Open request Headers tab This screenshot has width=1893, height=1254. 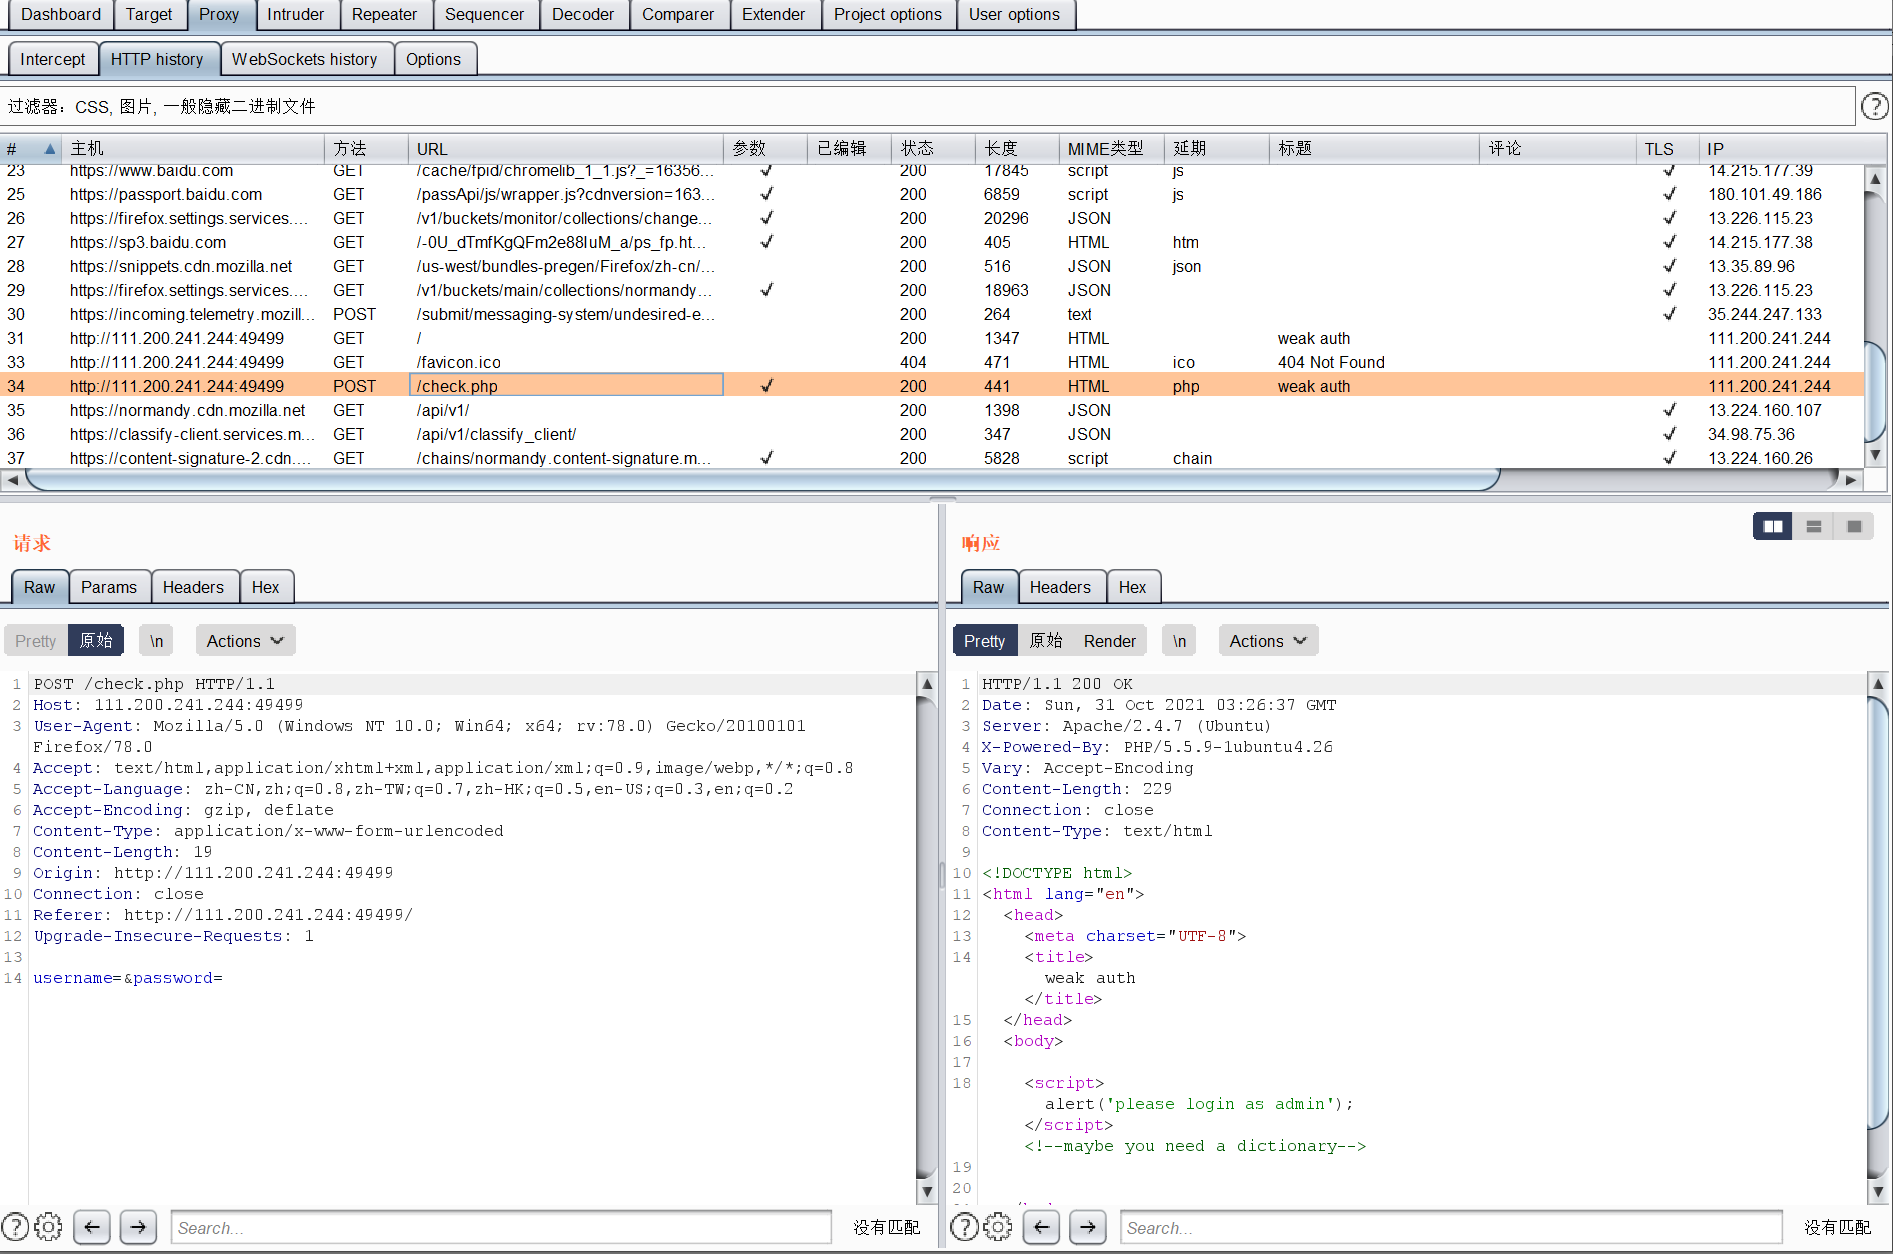193,587
